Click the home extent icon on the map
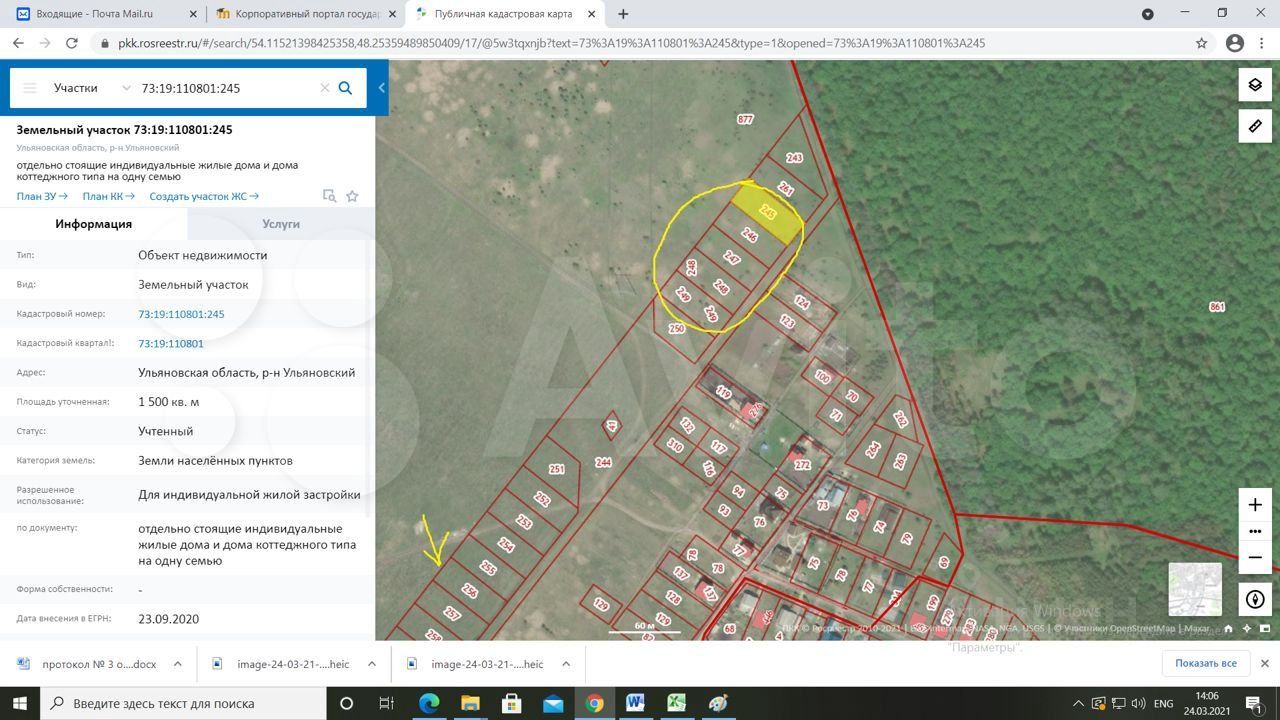Image resolution: width=1280 pixels, height=720 pixels. (x=1229, y=629)
